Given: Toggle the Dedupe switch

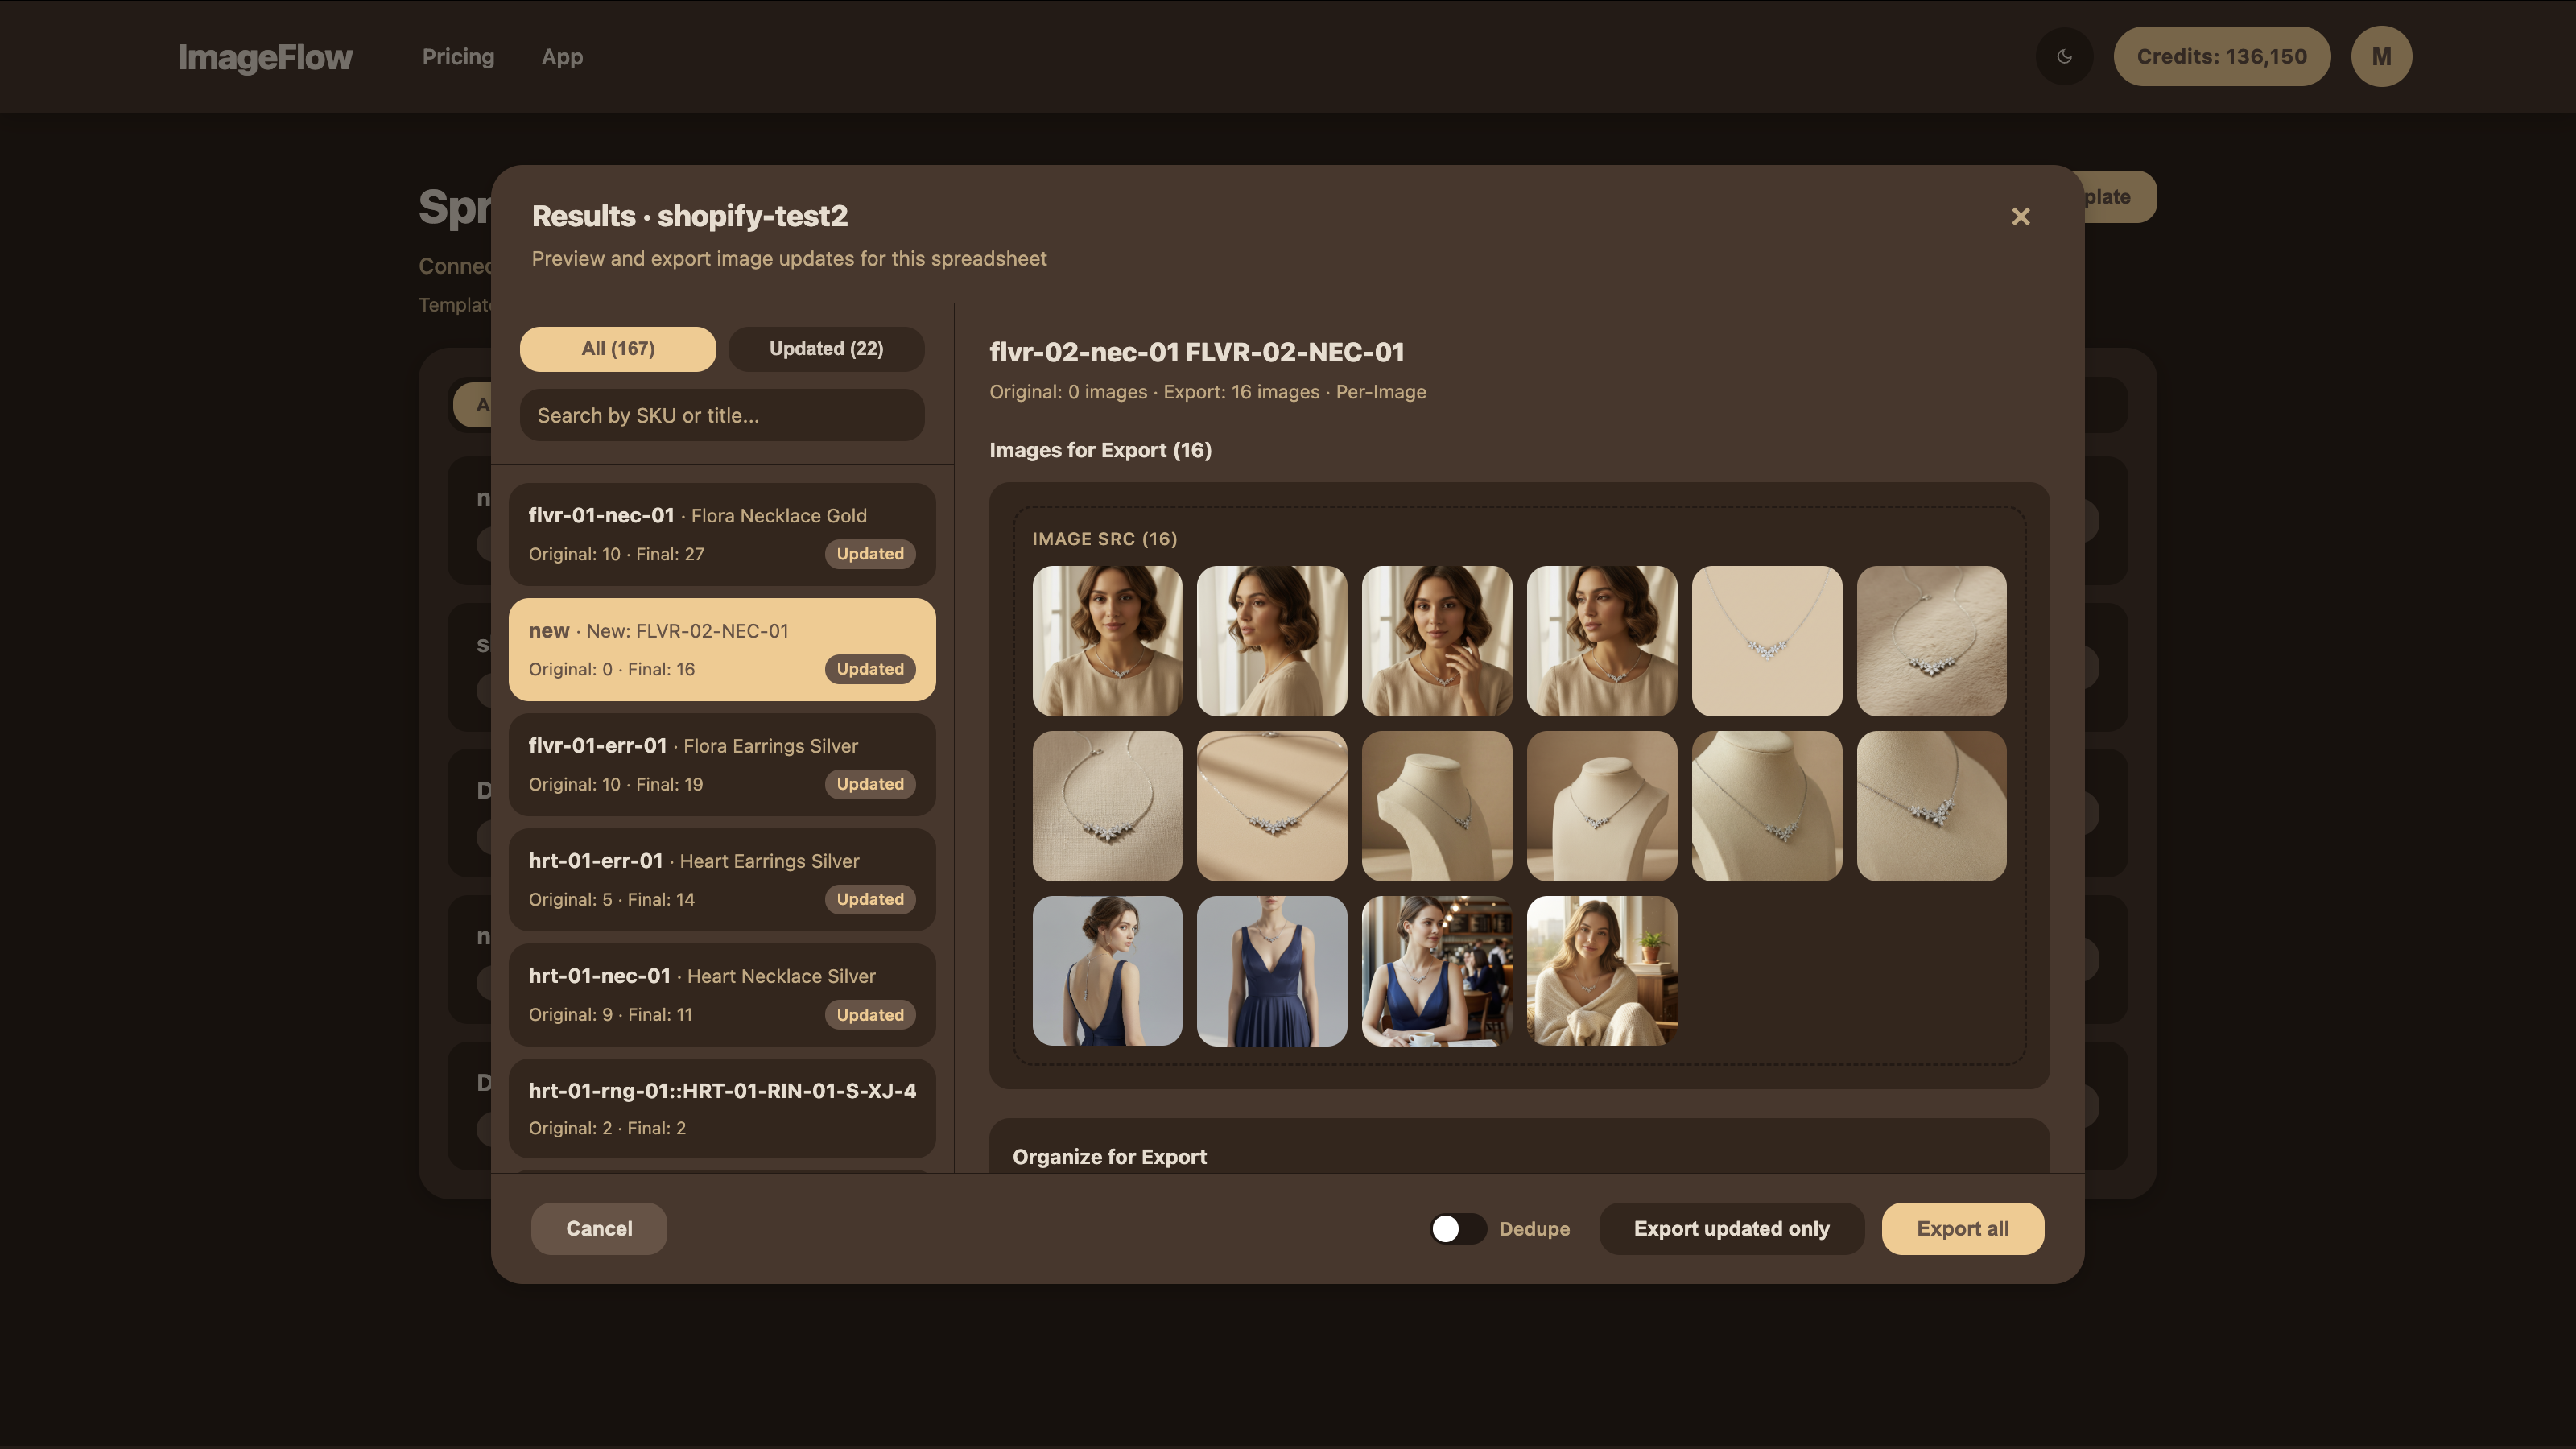Looking at the screenshot, I should point(1457,1228).
